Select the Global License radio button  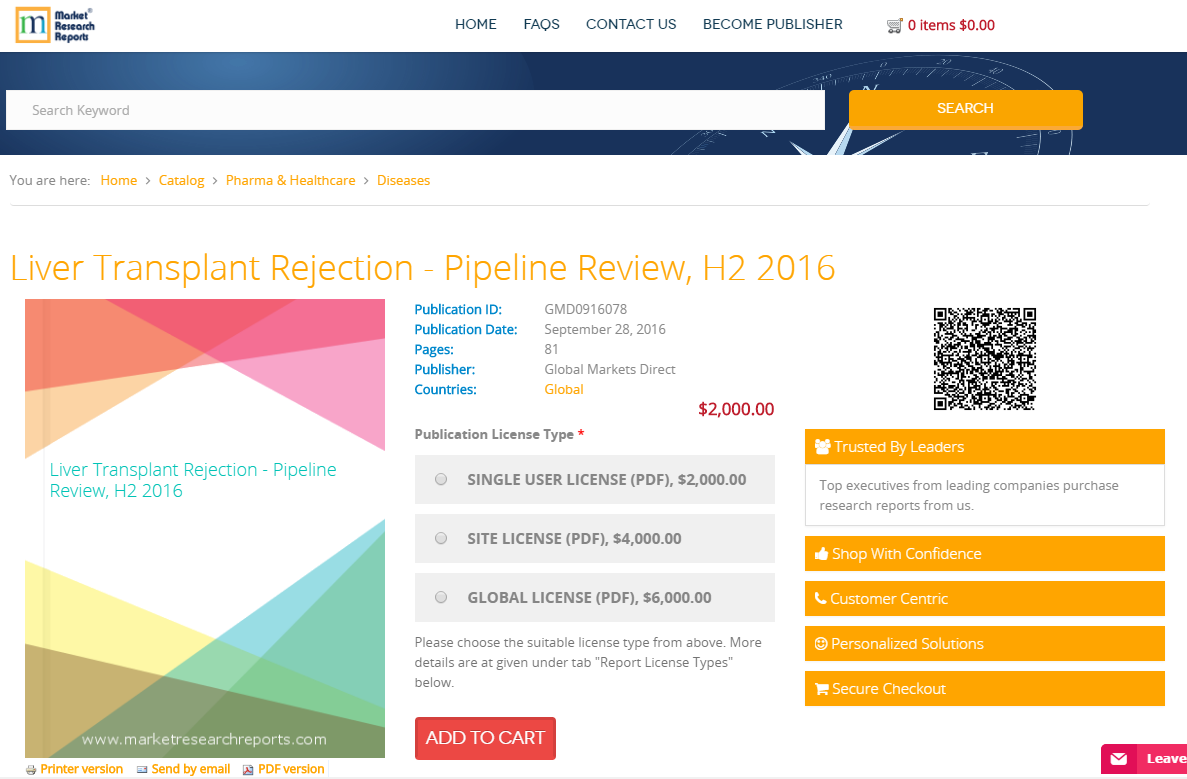click(440, 597)
